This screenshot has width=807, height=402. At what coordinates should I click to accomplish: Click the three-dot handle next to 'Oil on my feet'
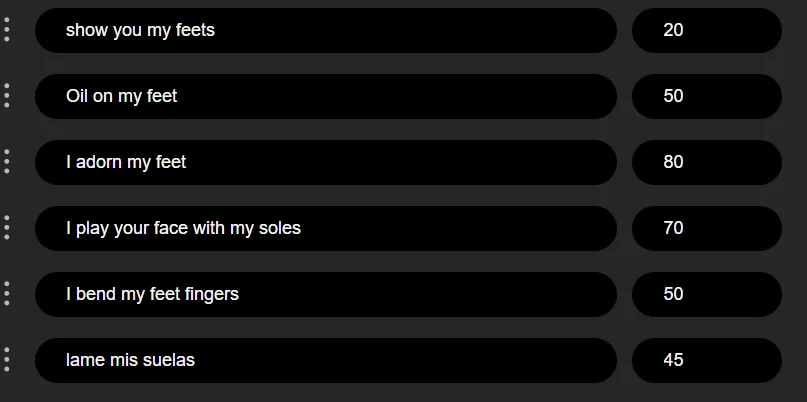coord(7,96)
